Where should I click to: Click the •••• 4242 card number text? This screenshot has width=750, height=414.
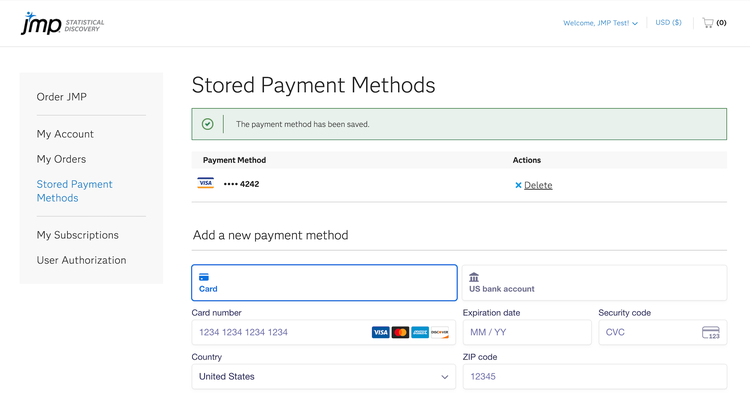point(242,184)
